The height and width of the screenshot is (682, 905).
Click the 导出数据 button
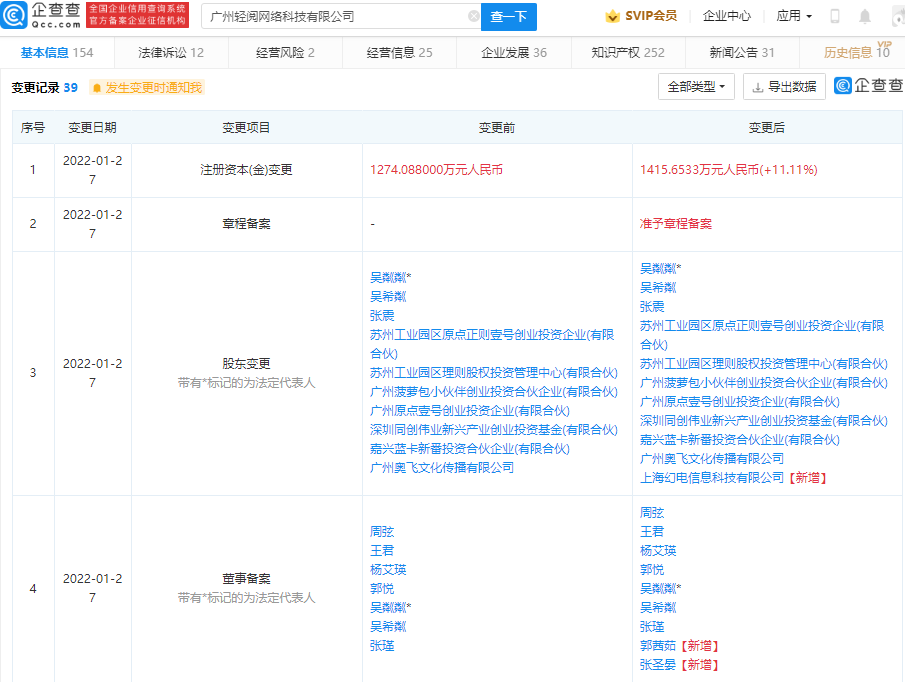click(x=784, y=87)
